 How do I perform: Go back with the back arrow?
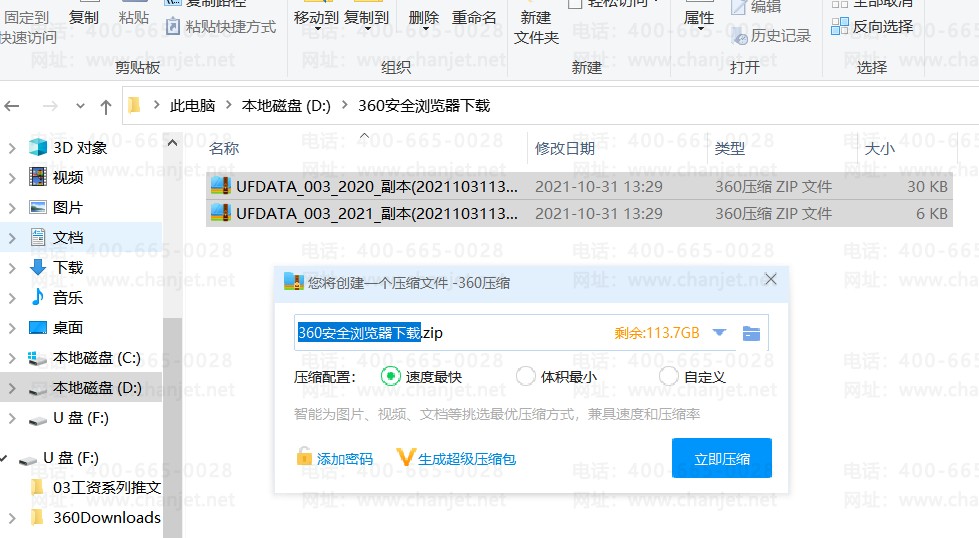click(x=12, y=106)
